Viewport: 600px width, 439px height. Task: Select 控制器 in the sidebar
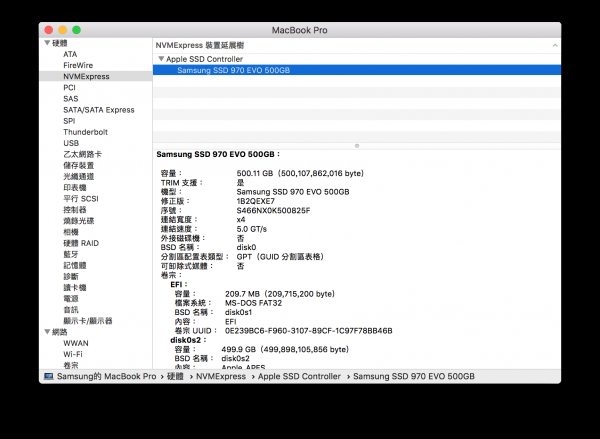click(75, 210)
